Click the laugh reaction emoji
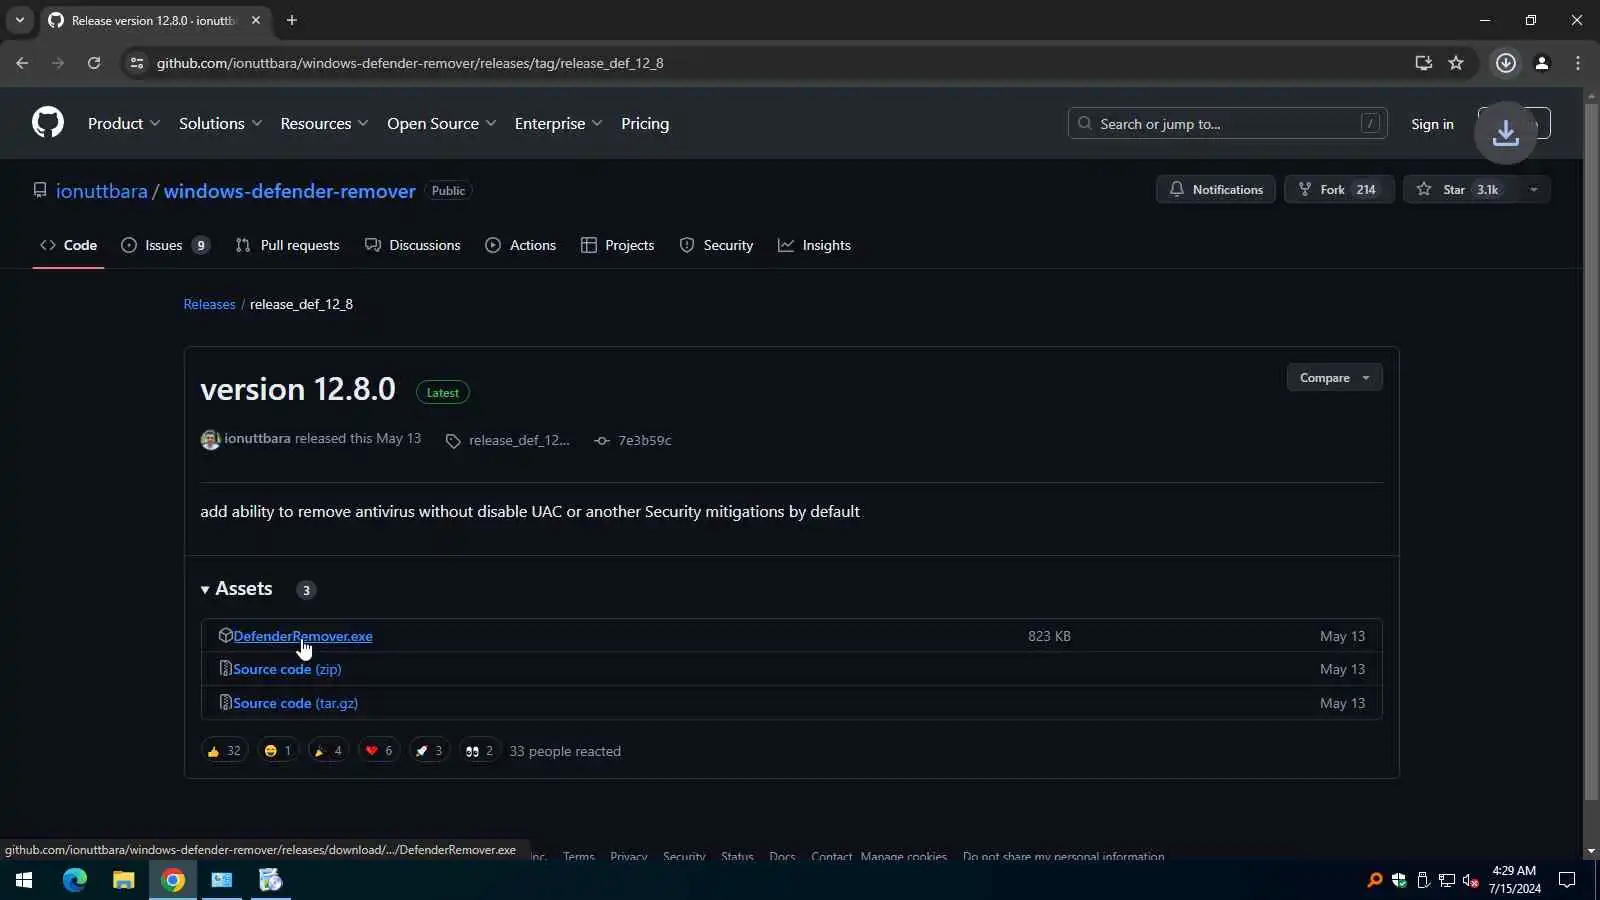 [x=278, y=751]
